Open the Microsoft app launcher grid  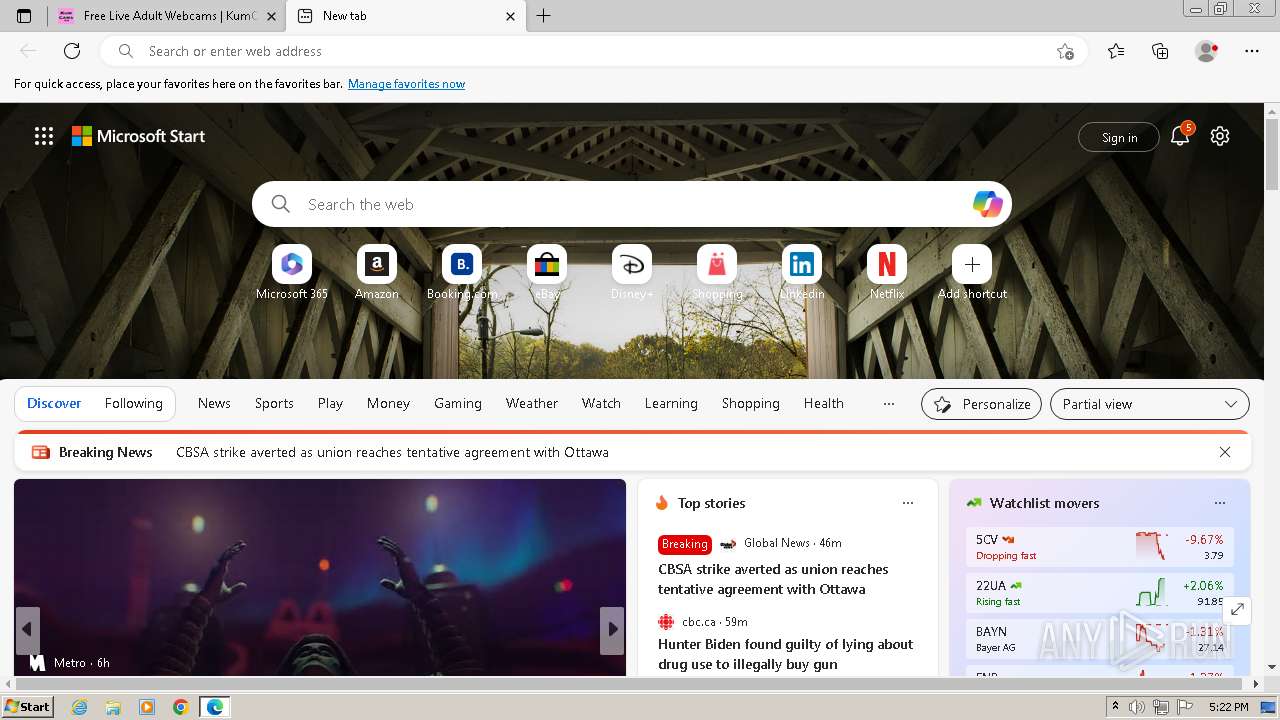coord(44,136)
